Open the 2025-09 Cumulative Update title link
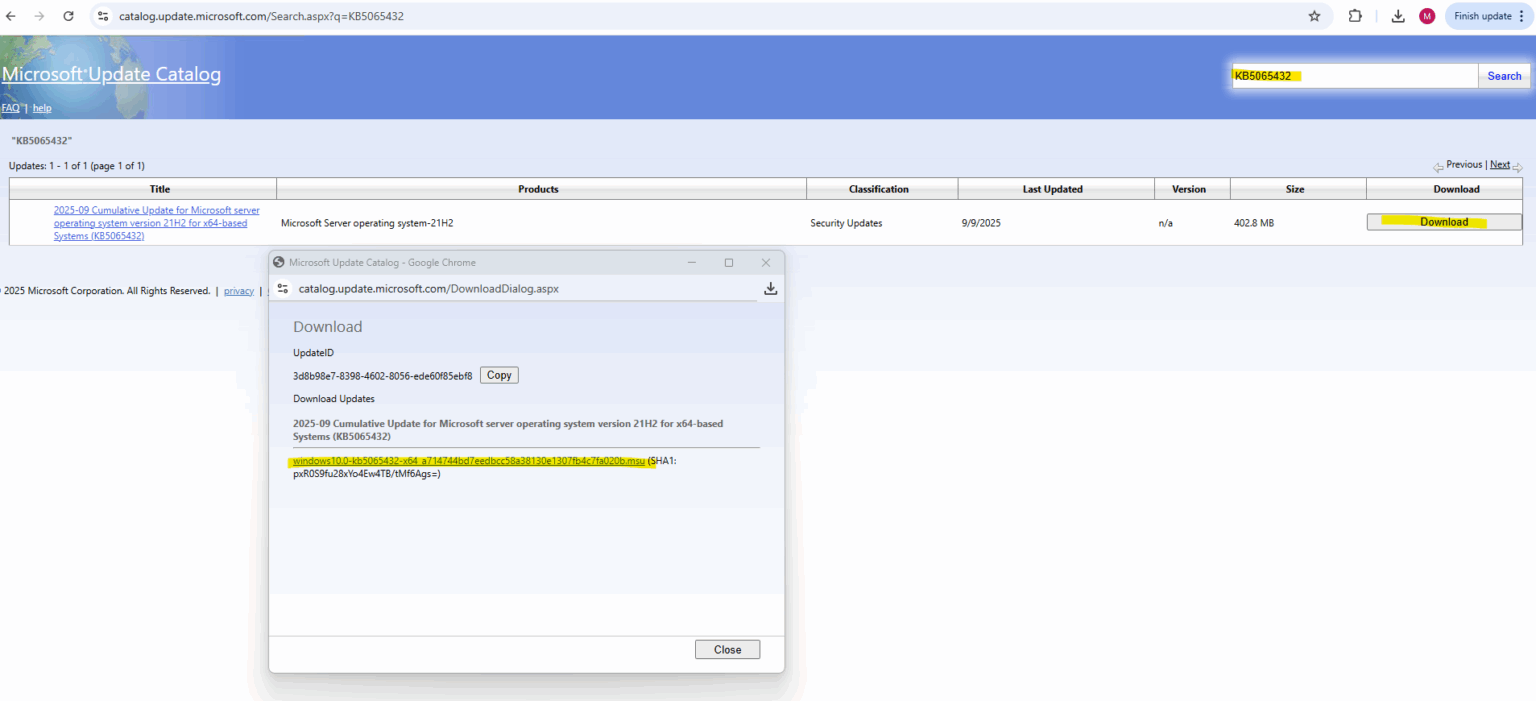 tap(157, 223)
